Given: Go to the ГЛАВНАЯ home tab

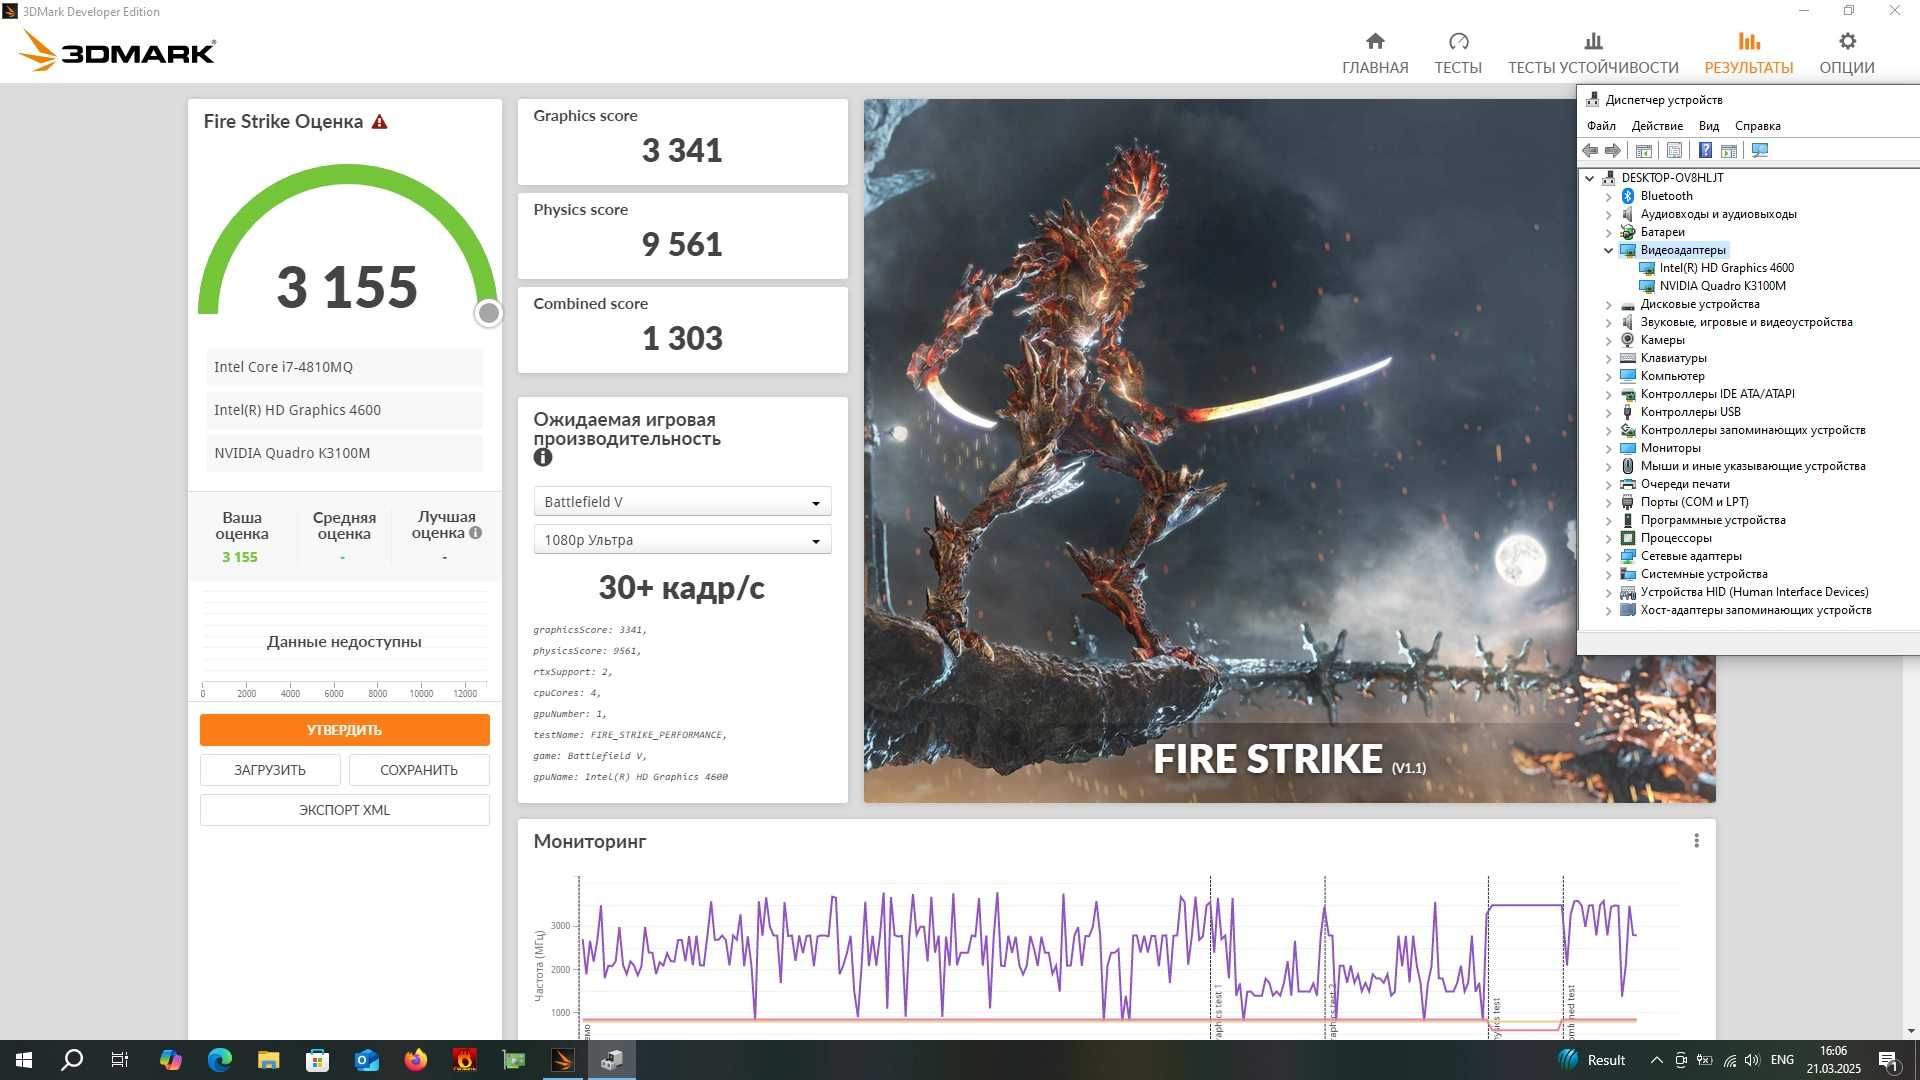Looking at the screenshot, I should (1375, 52).
